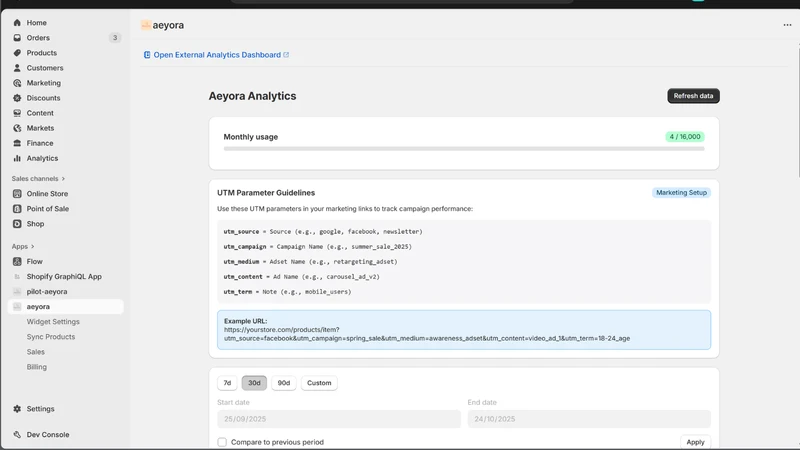800x450 pixels.
Task: Click the Shopify GraphiQL App icon
Action: (x=17, y=277)
